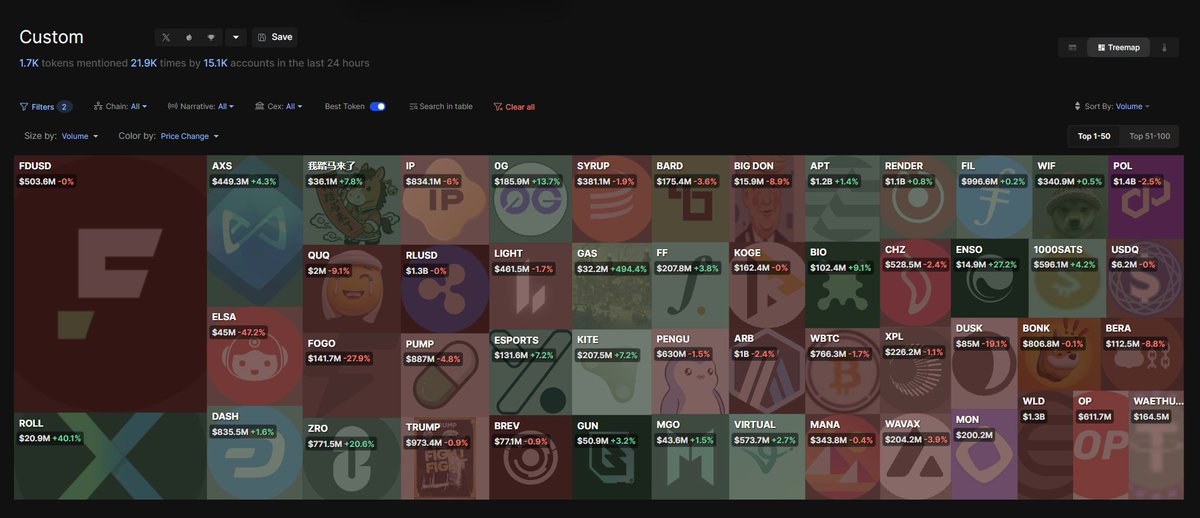Click the TRUMP token tile

[445, 458]
